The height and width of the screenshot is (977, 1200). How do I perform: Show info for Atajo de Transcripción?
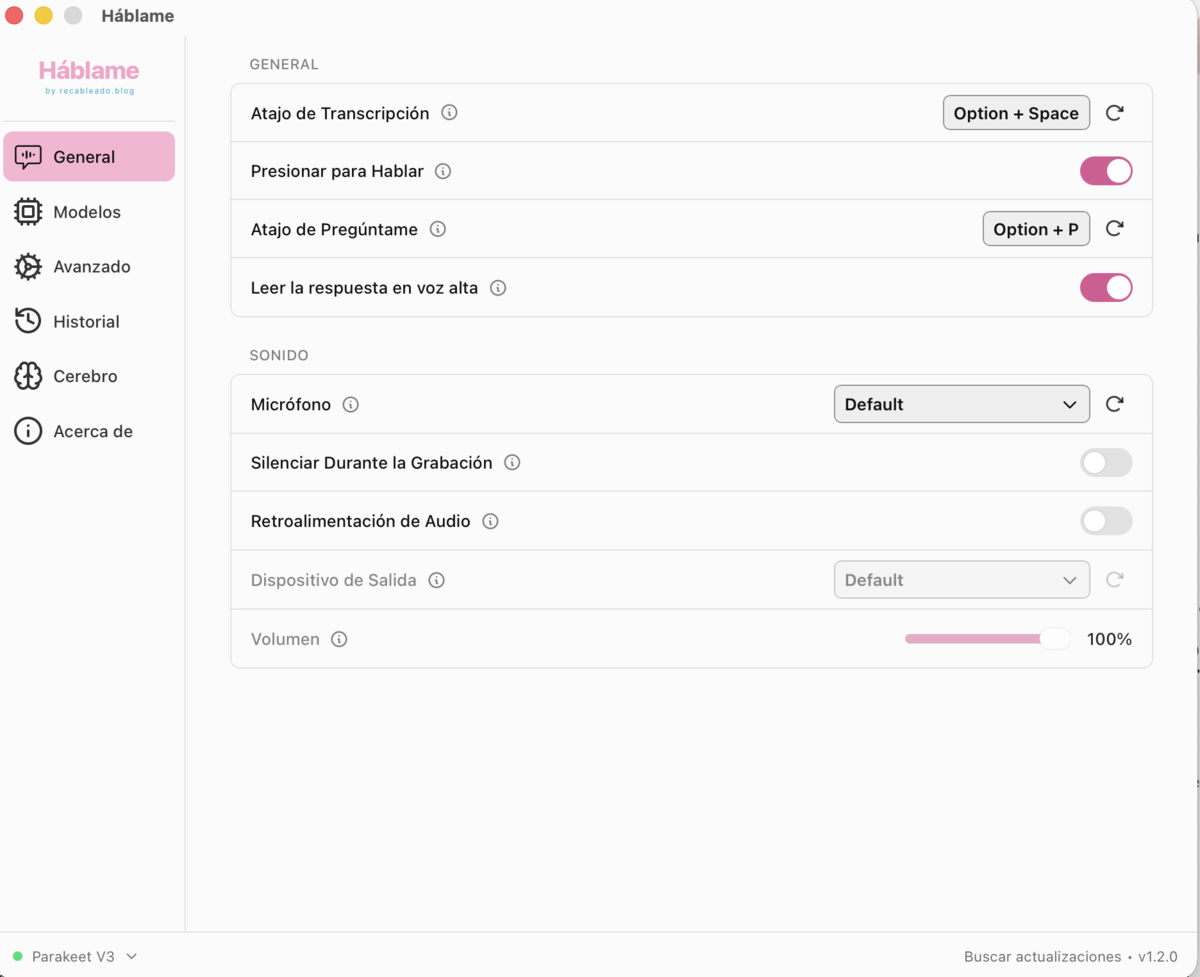(x=450, y=113)
